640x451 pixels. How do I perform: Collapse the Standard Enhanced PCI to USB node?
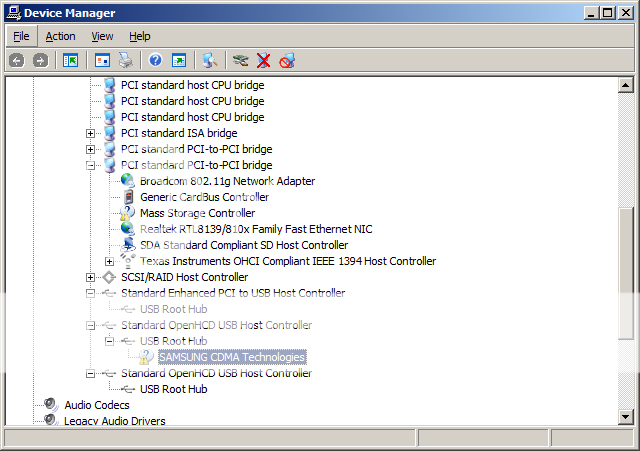(x=91, y=293)
